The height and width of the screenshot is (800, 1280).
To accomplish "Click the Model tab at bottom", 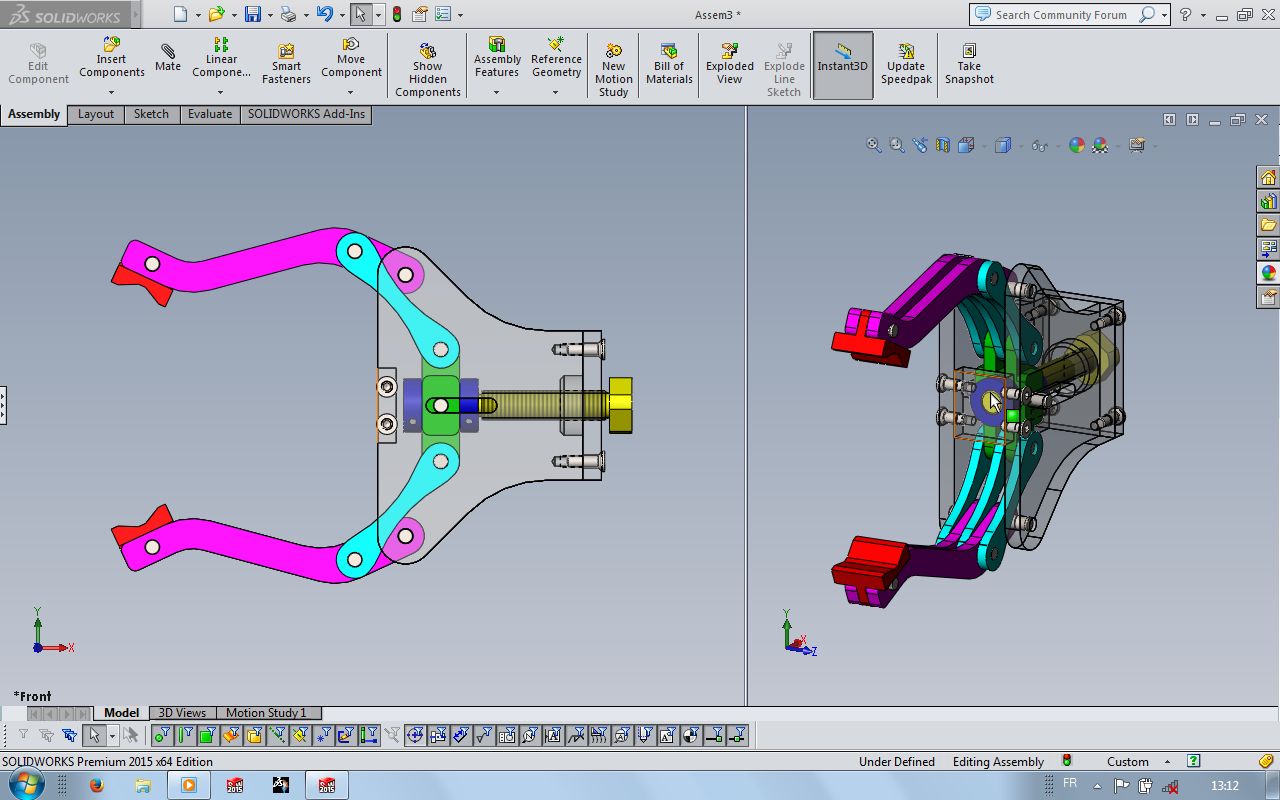I will pos(122,713).
